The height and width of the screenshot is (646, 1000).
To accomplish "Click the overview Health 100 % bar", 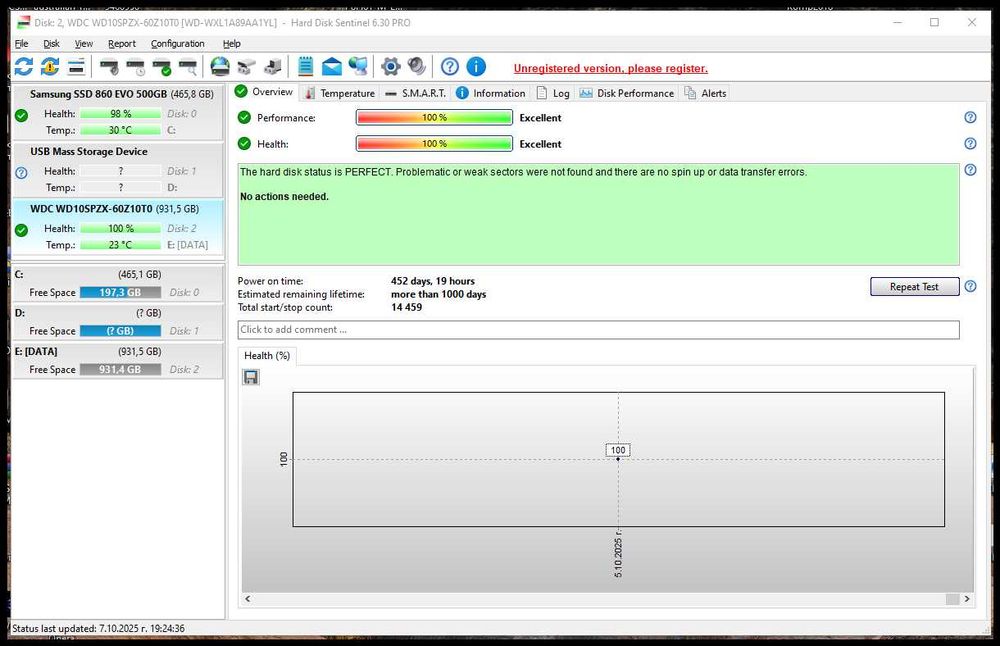I will click(434, 143).
